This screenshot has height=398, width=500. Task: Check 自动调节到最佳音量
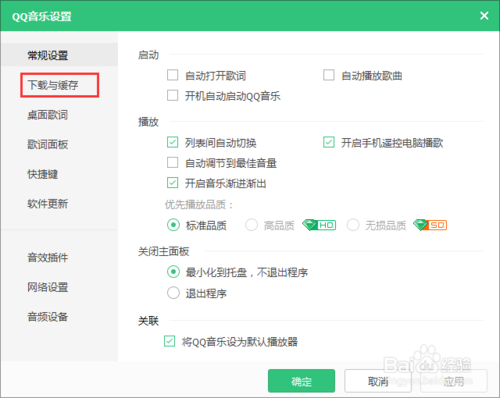(x=172, y=163)
